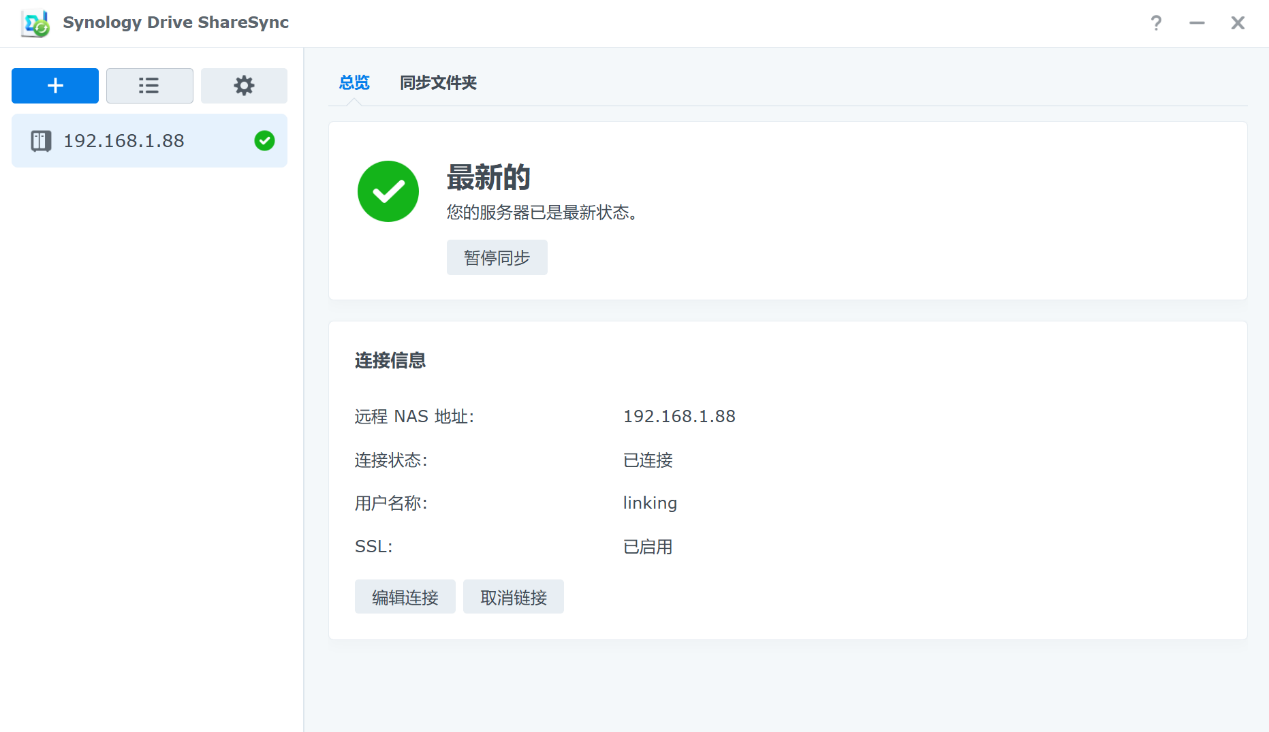Click the 编辑连接 button

click(405, 597)
